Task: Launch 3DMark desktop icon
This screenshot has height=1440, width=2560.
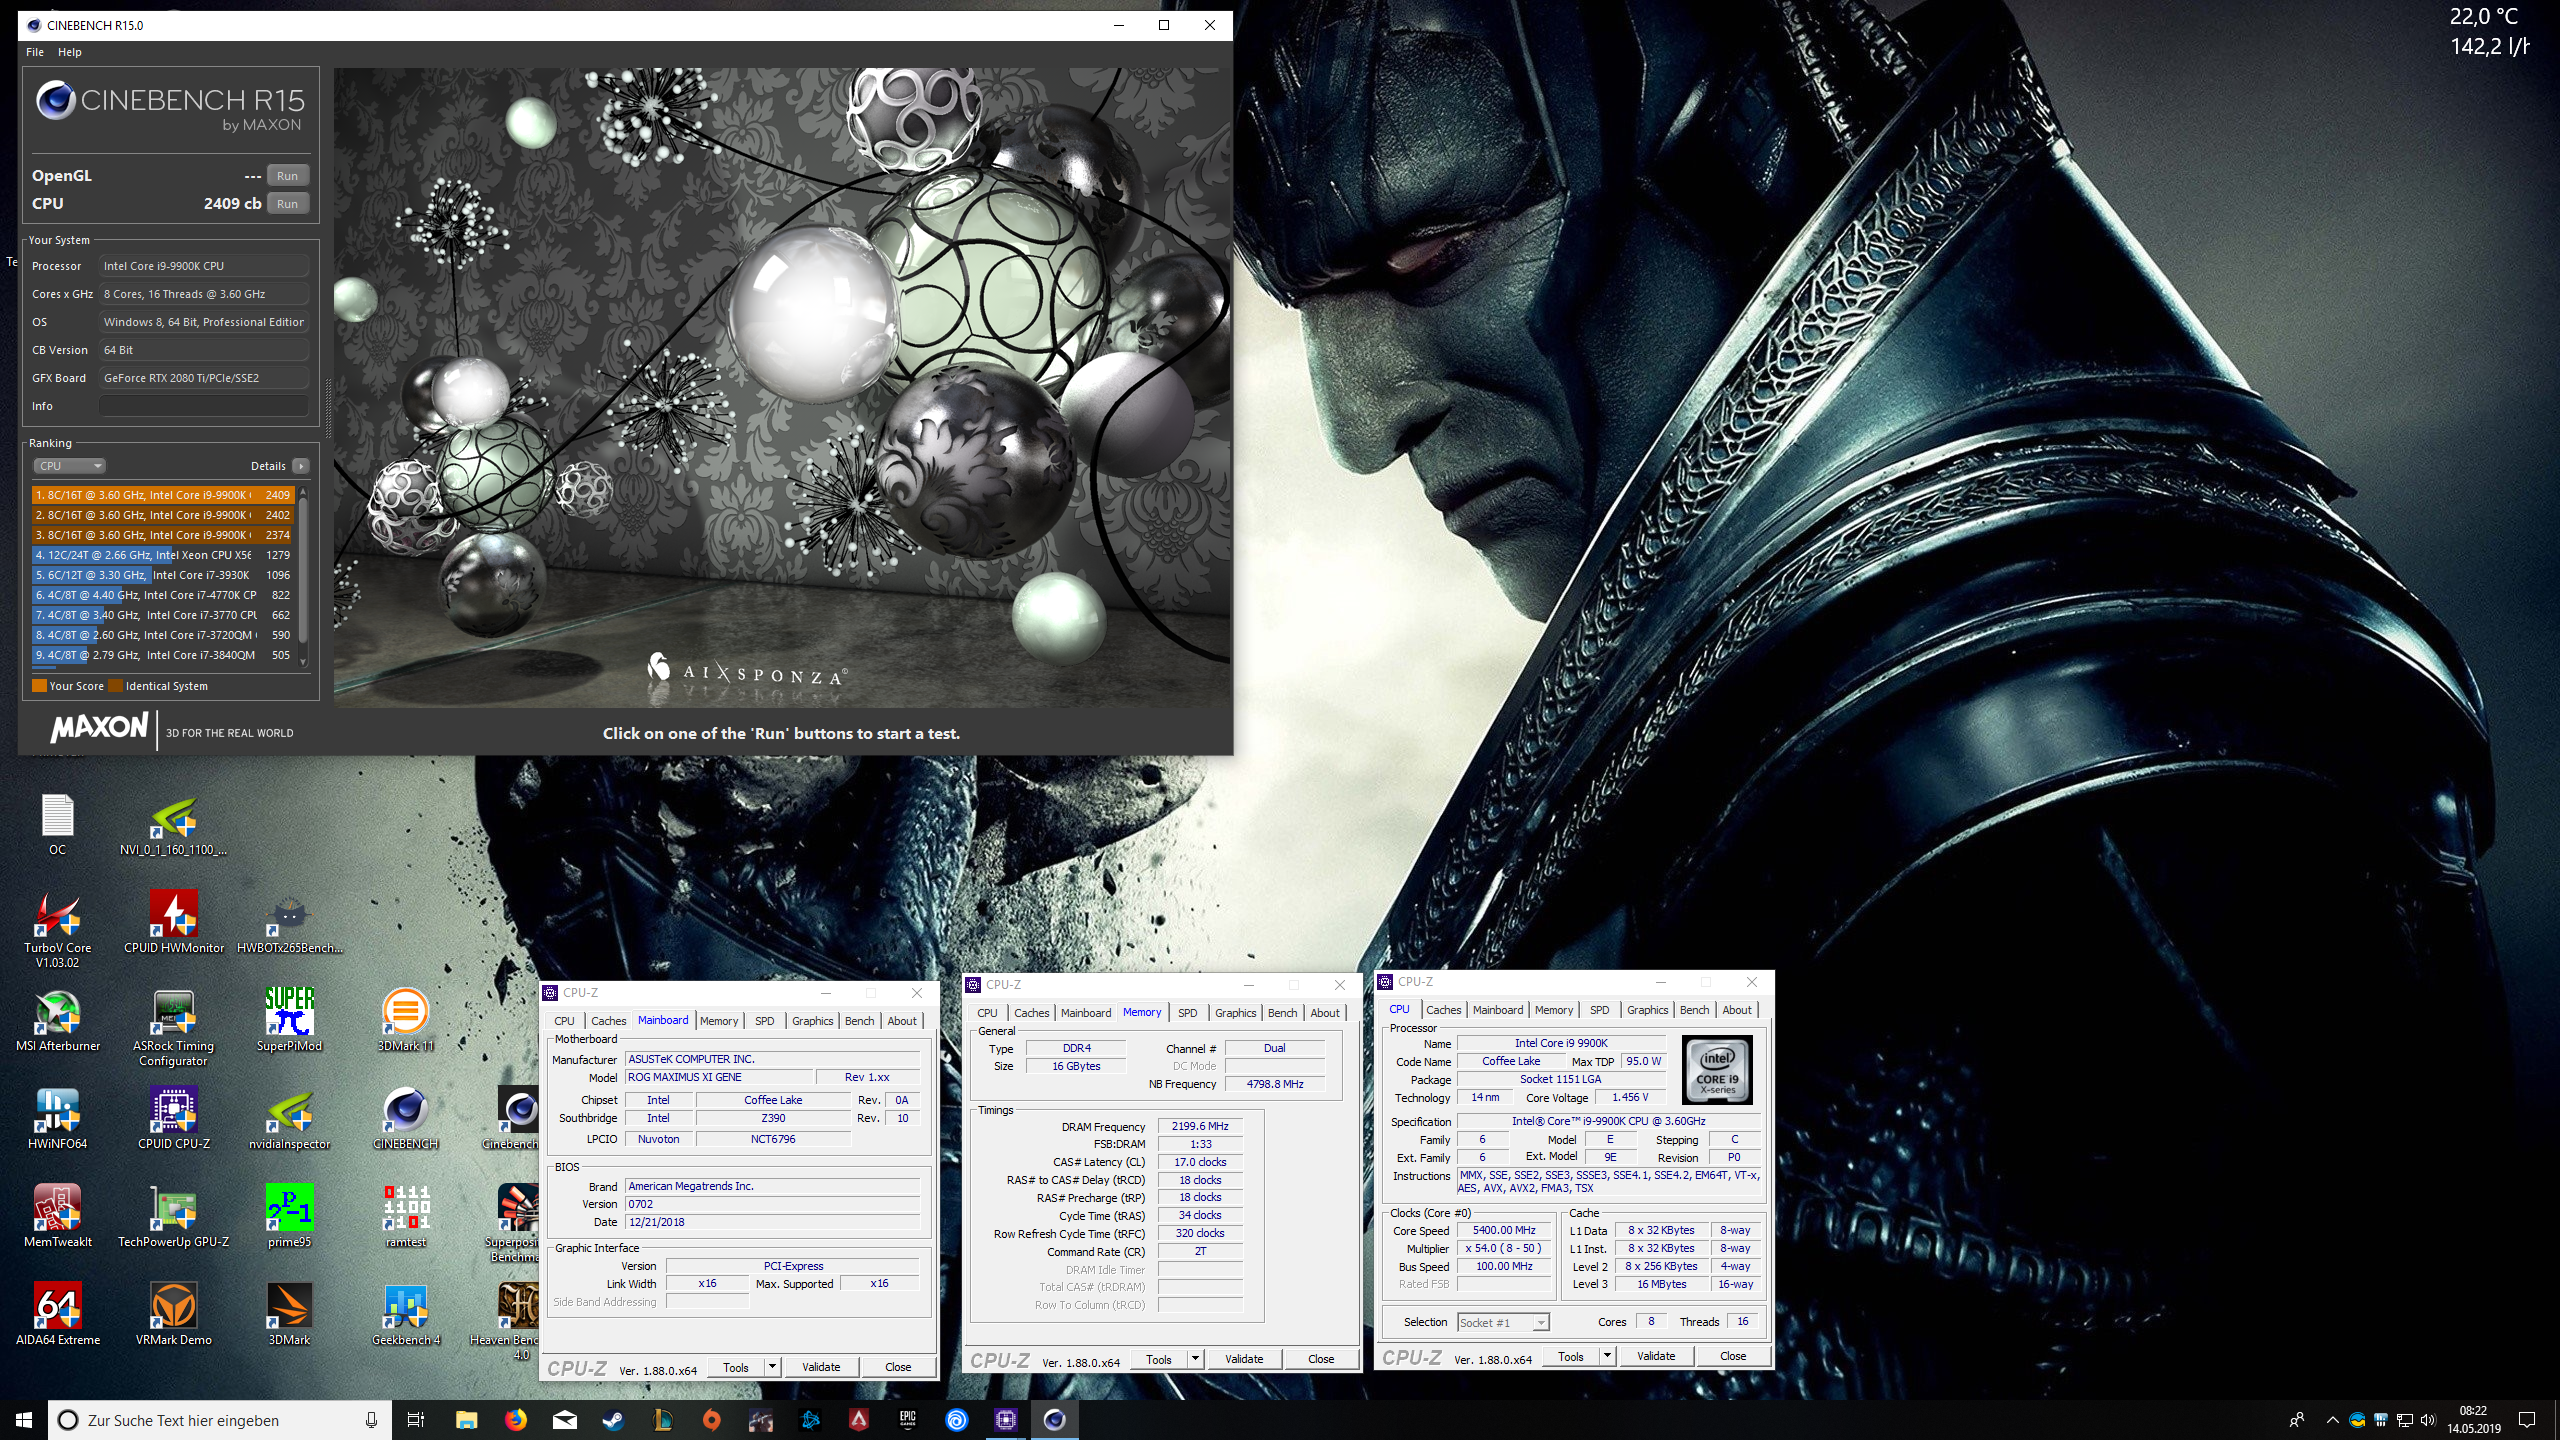Action: pyautogui.click(x=289, y=1314)
